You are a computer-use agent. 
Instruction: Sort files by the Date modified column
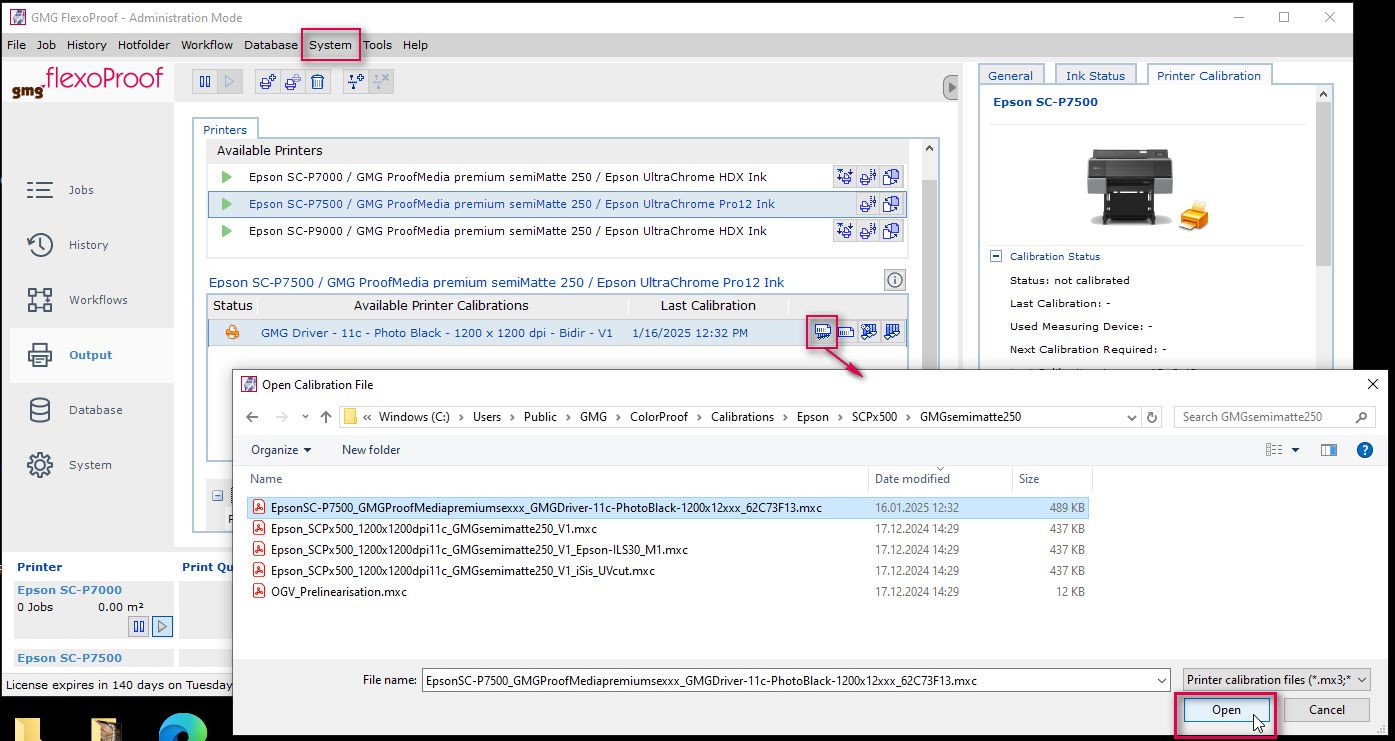pyautogui.click(x=940, y=479)
